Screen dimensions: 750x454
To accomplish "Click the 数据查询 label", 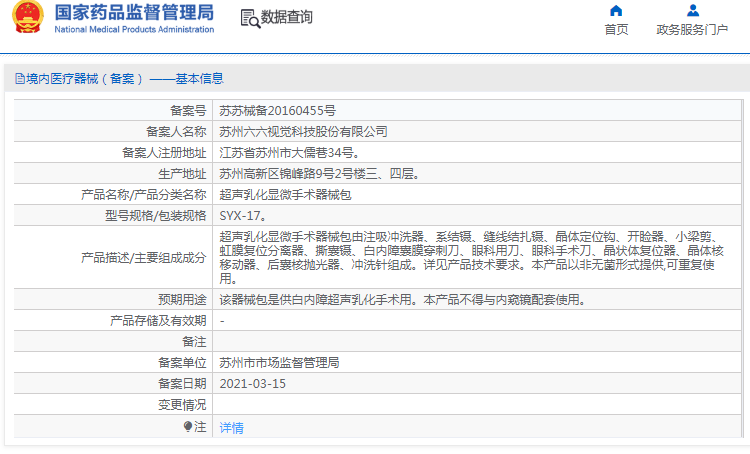I will [x=287, y=17].
